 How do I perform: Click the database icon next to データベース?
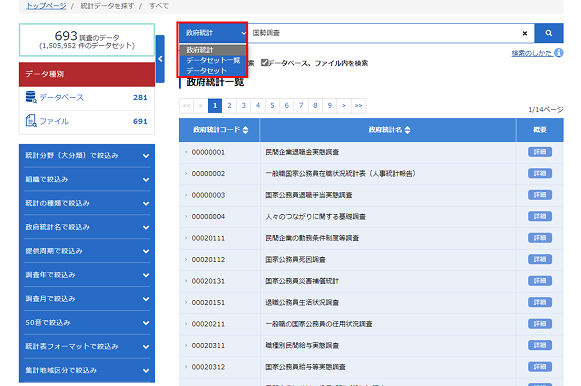pos(31,97)
